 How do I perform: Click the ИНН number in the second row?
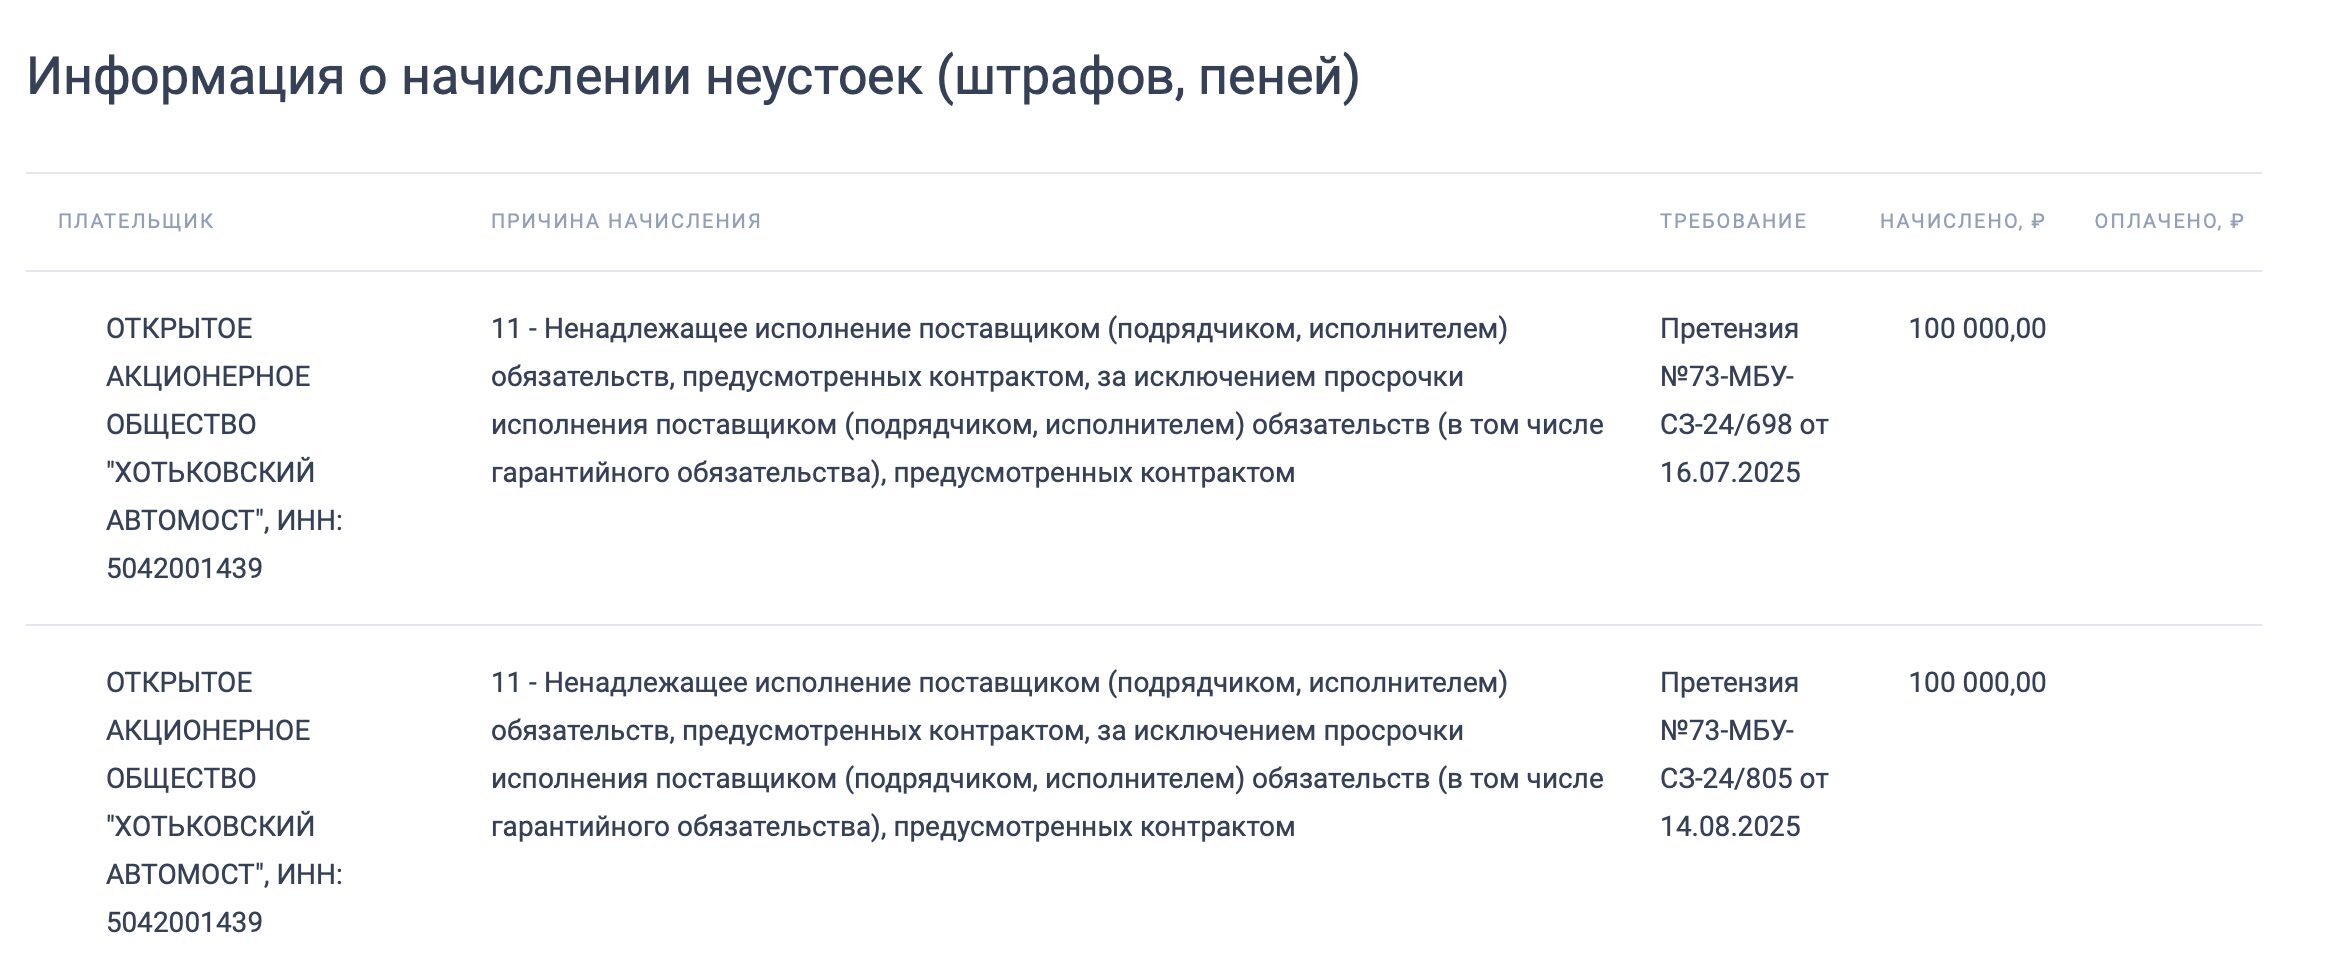184,923
